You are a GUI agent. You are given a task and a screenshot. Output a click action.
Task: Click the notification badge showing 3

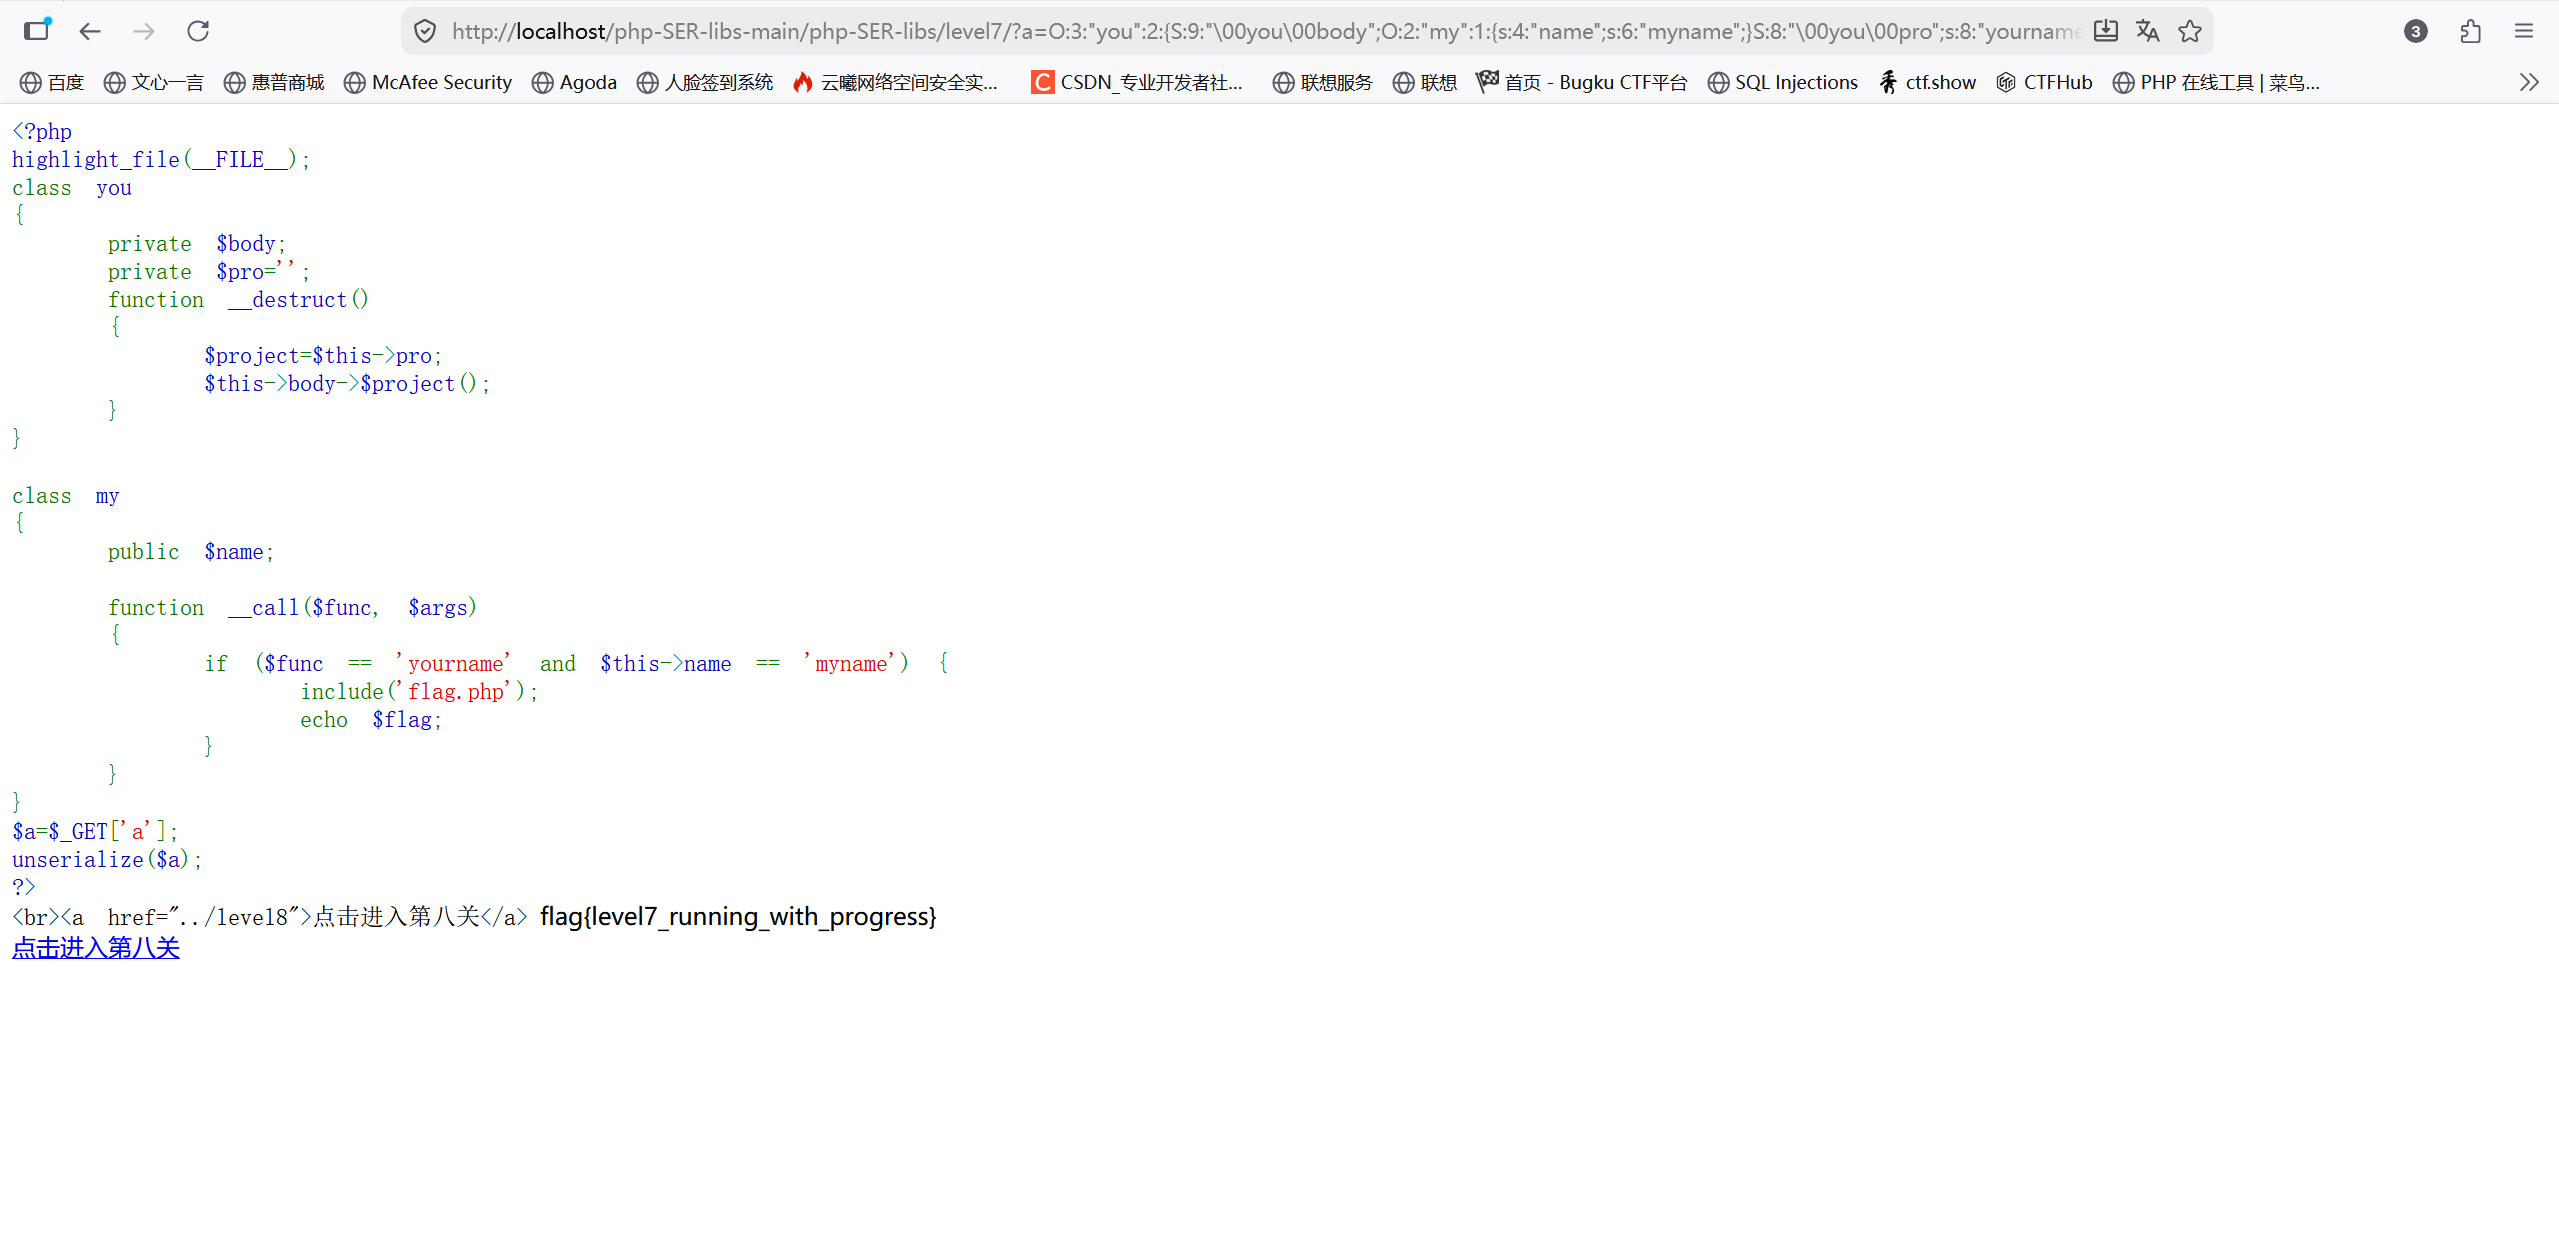2415,31
